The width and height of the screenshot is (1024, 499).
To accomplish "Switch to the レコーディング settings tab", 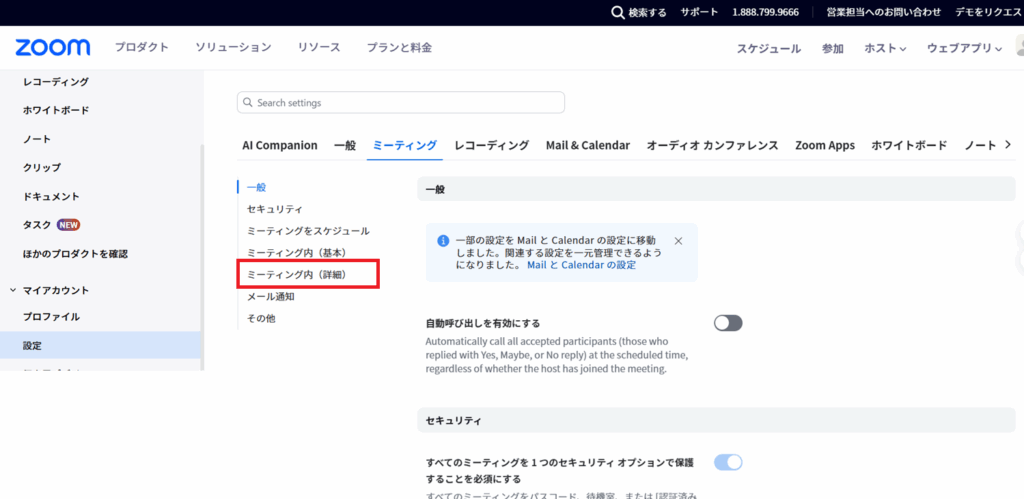I will (492, 145).
